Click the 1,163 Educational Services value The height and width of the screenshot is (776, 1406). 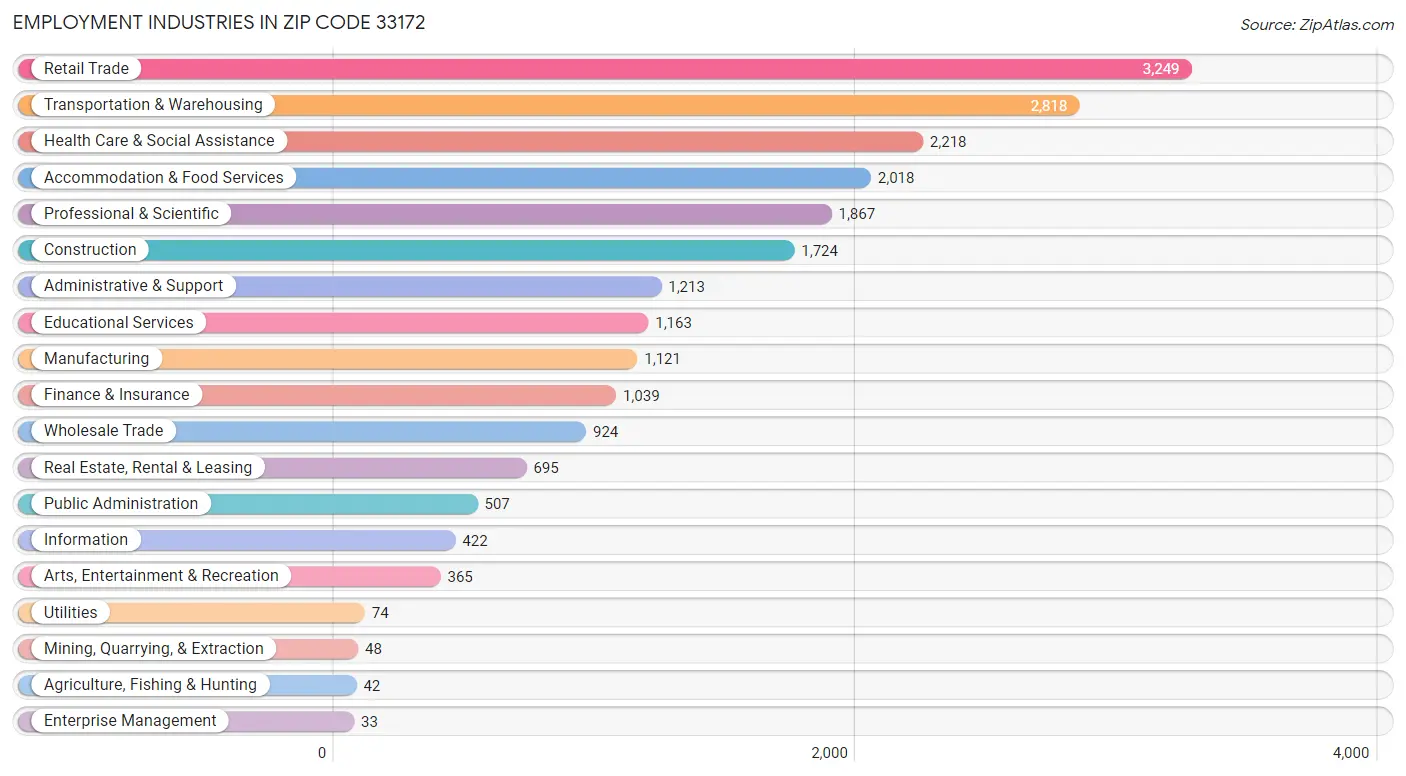click(x=674, y=323)
